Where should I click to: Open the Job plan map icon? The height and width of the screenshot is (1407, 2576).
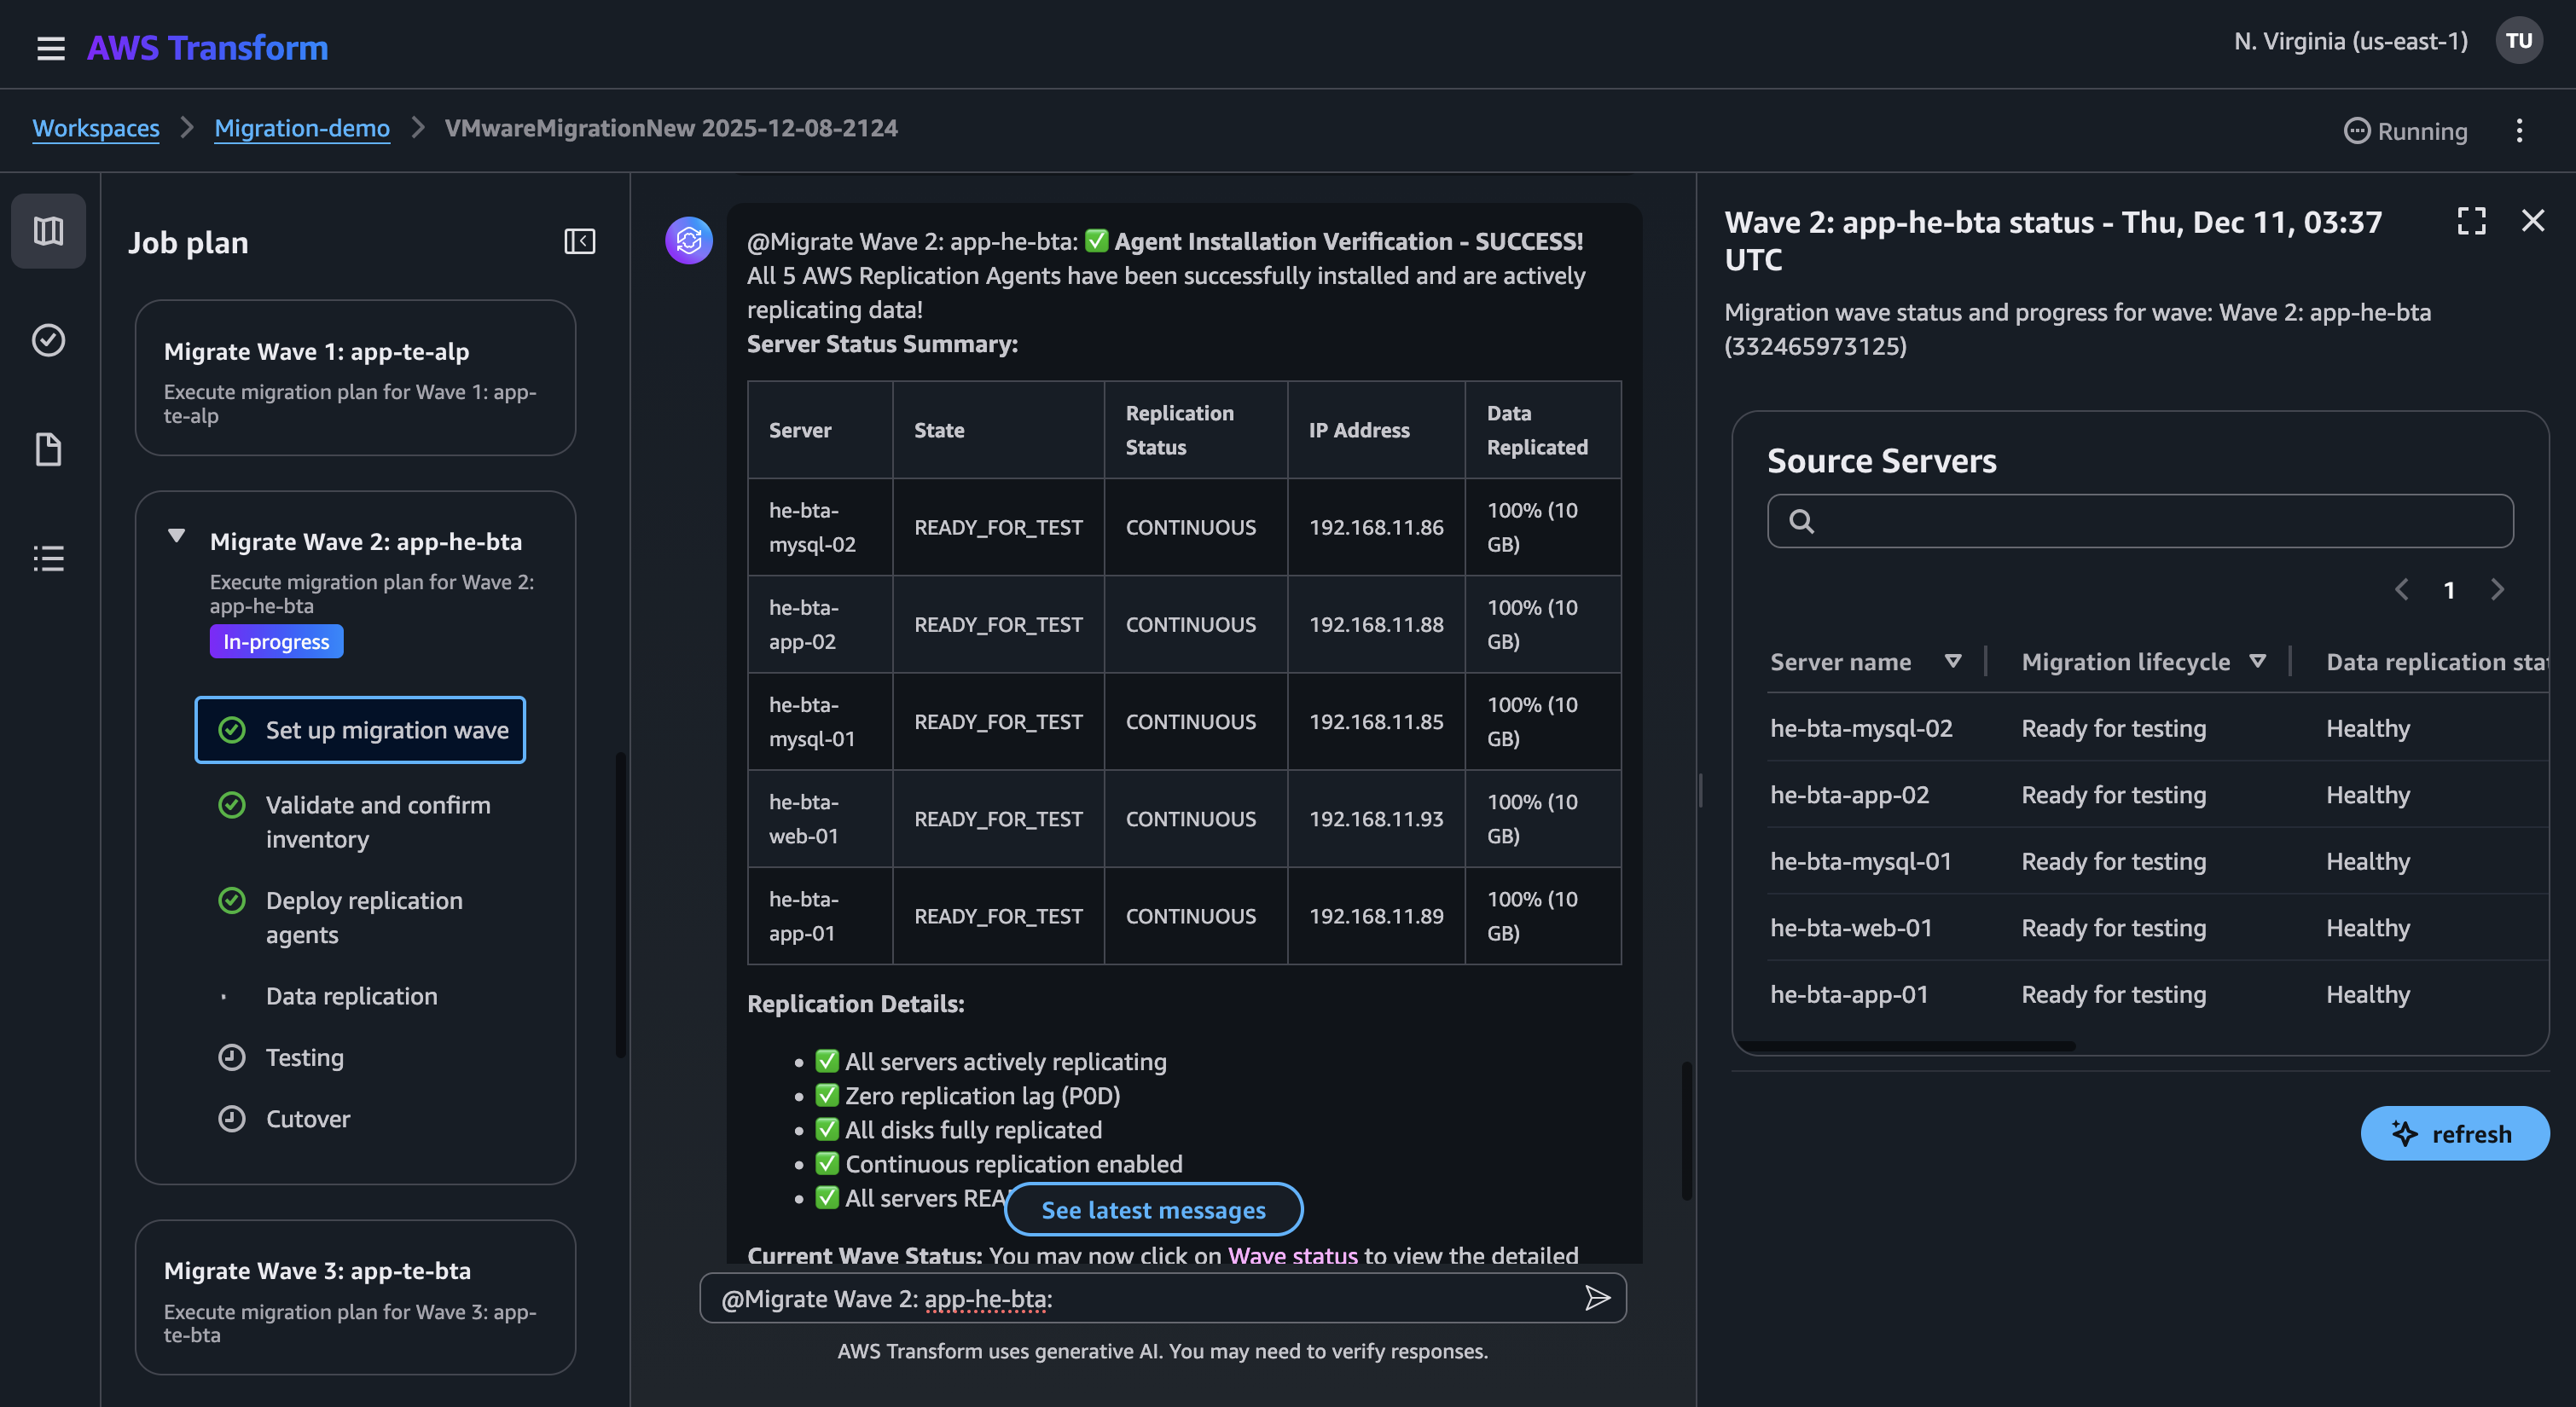(x=48, y=230)
